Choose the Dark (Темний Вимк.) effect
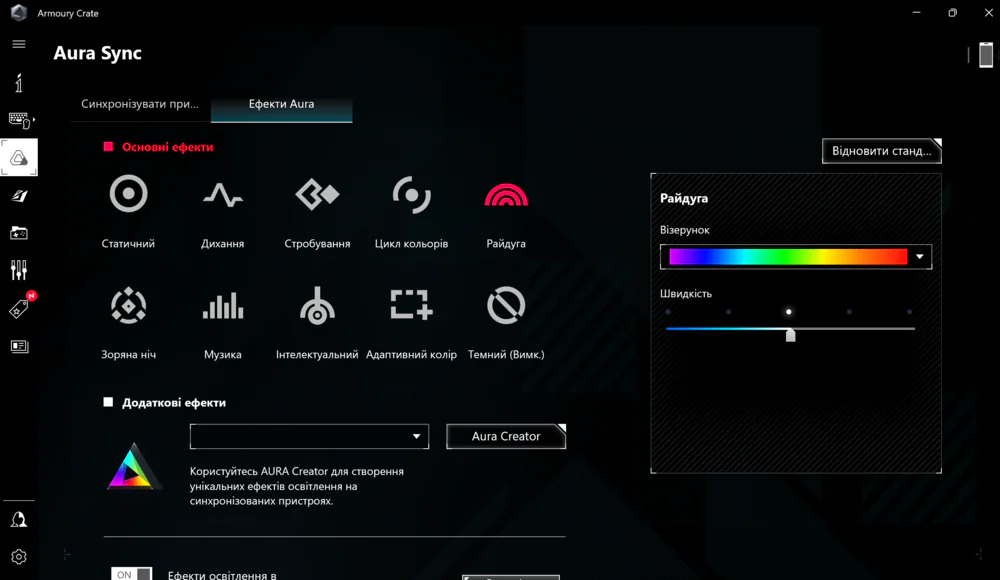The image size is (1000, 580). pos(506,305)
